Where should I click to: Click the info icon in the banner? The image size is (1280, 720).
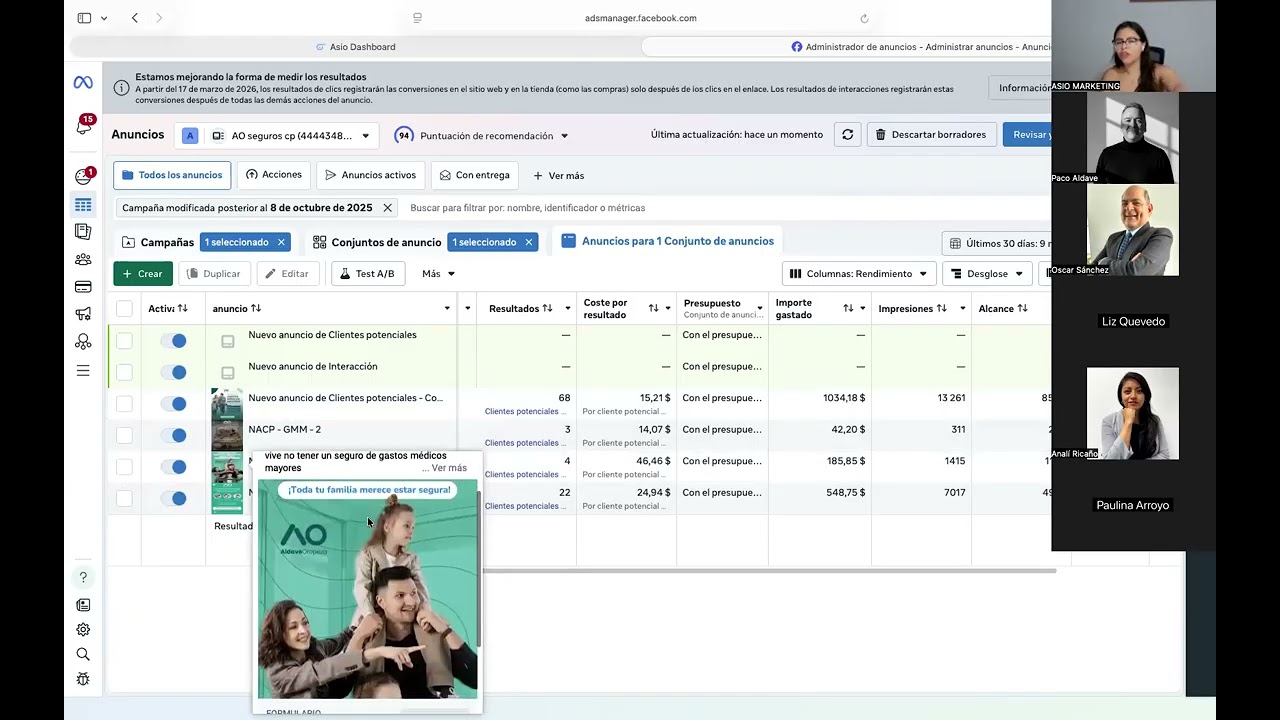(121, 88)
